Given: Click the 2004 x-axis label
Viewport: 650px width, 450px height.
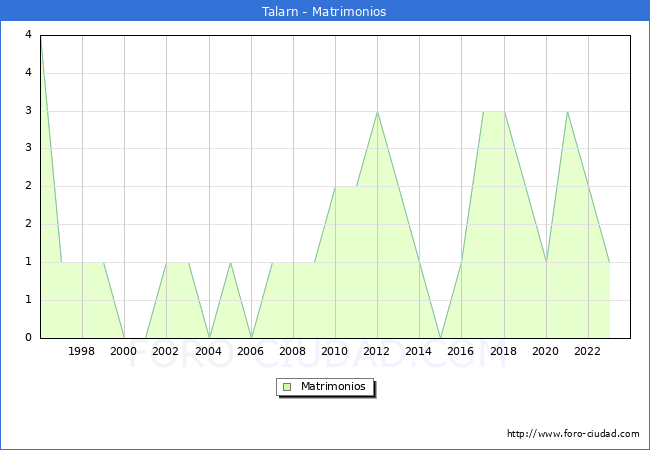Looking at the screenshot, I should click(x=209, y=351).
